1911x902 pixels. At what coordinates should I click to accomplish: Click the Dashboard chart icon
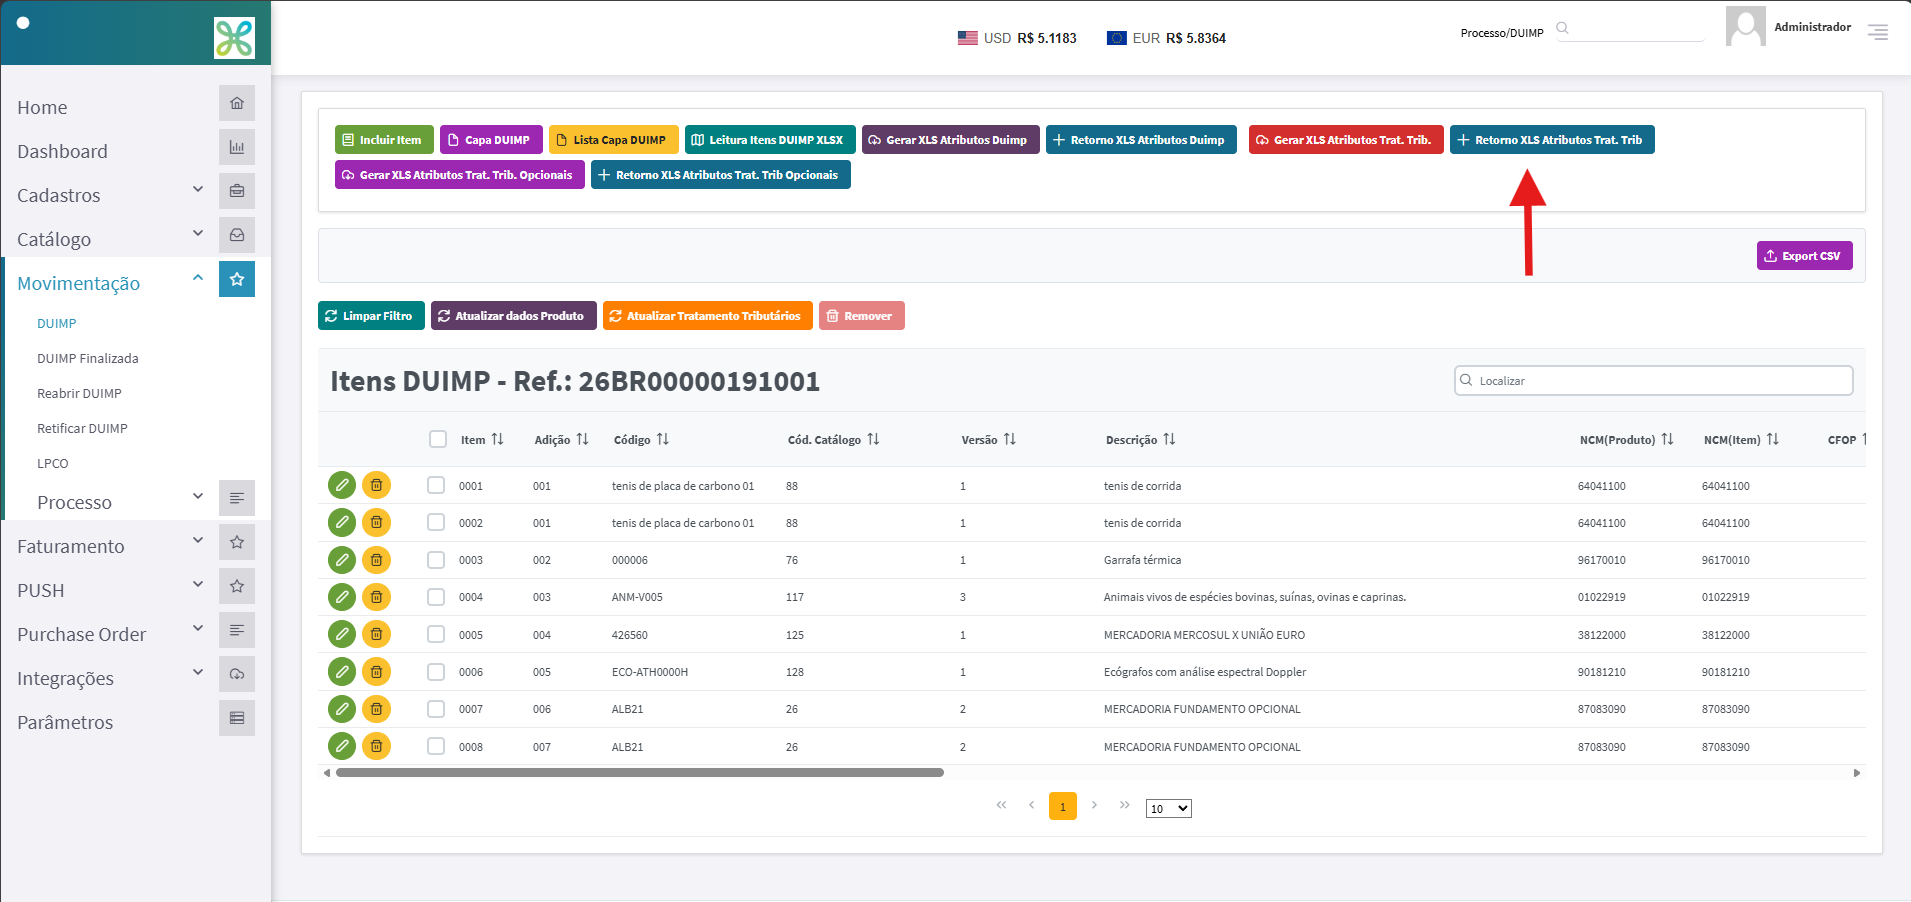point(237,147)
